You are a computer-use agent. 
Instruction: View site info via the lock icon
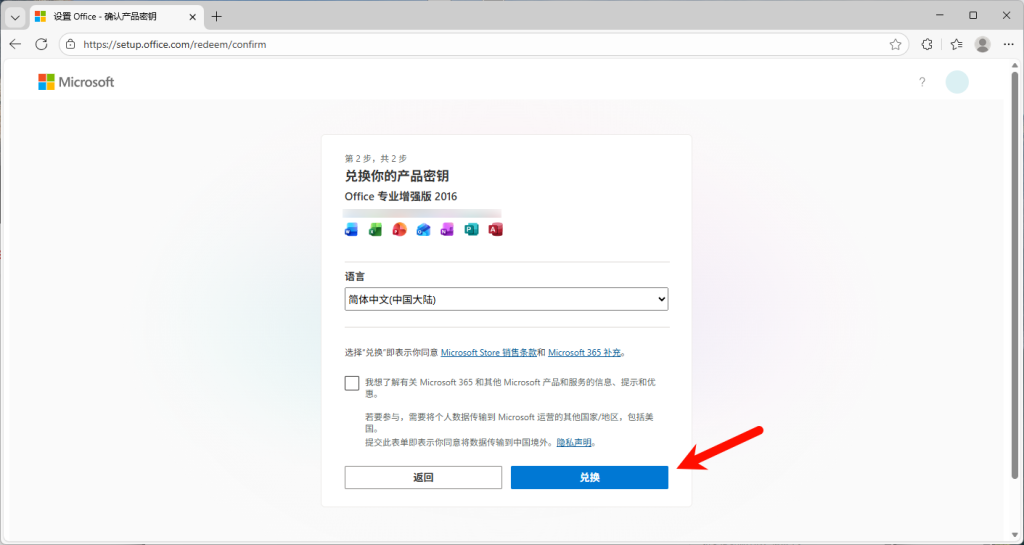click(x=71, y=44)
